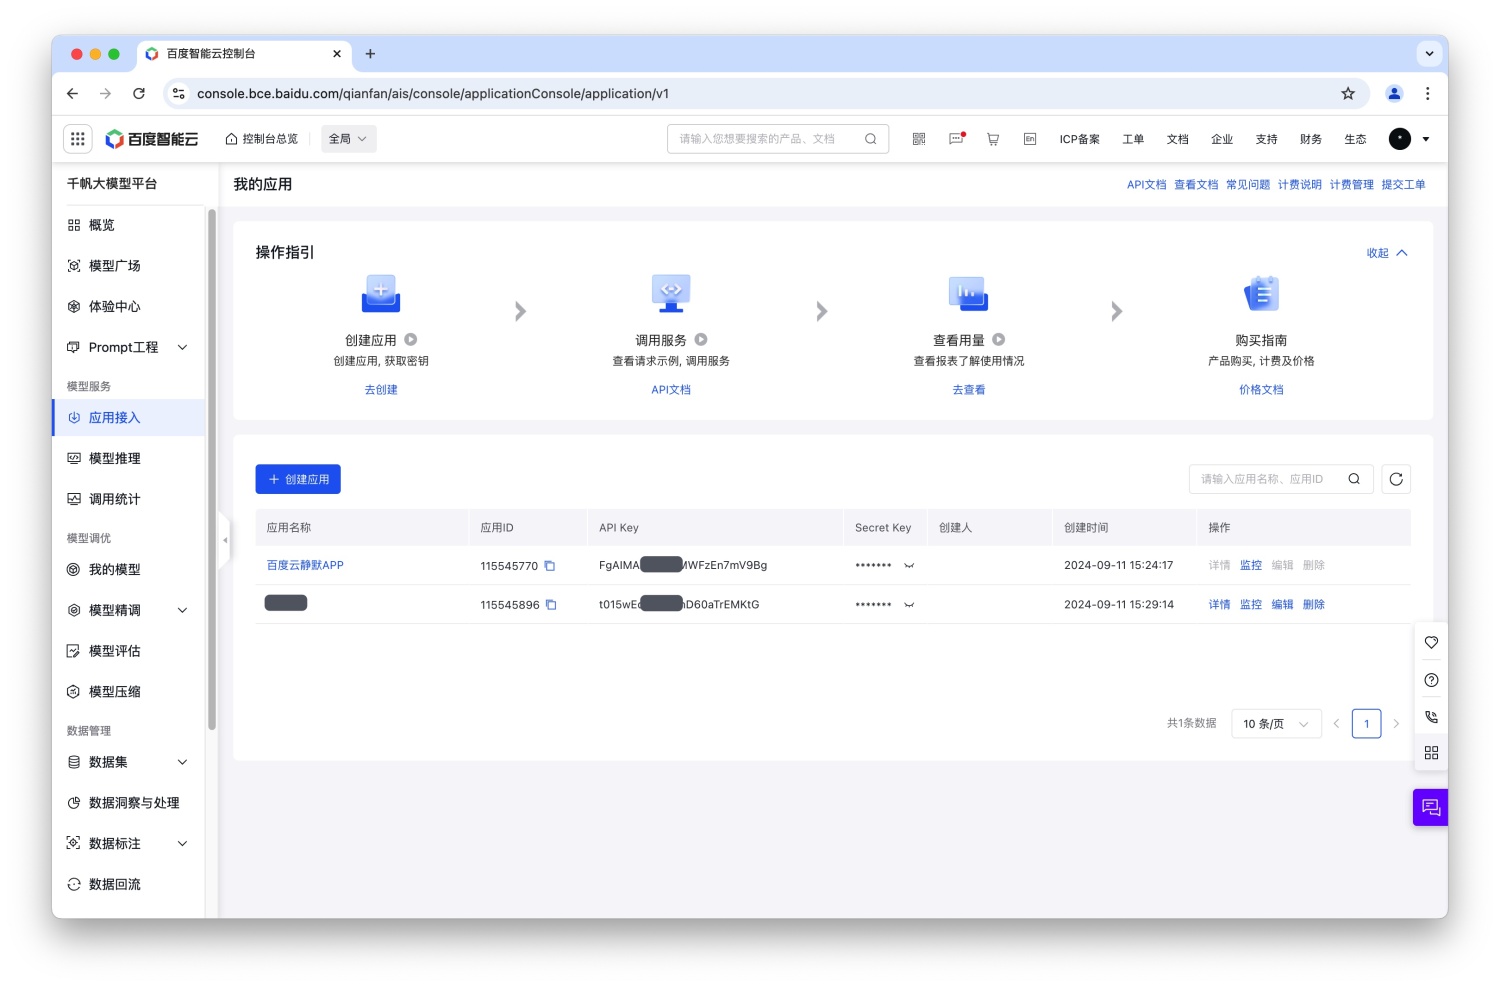
Task: Reload the browser page
Action: click(139, 93)
